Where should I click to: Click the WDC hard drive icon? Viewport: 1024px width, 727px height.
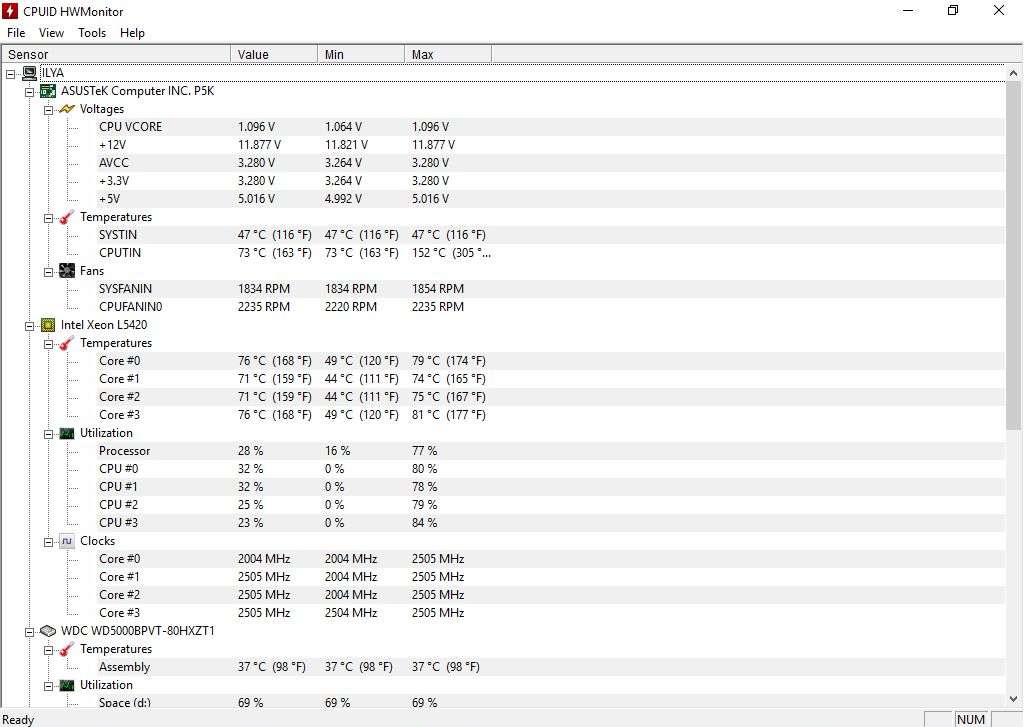tap(48, 631)
